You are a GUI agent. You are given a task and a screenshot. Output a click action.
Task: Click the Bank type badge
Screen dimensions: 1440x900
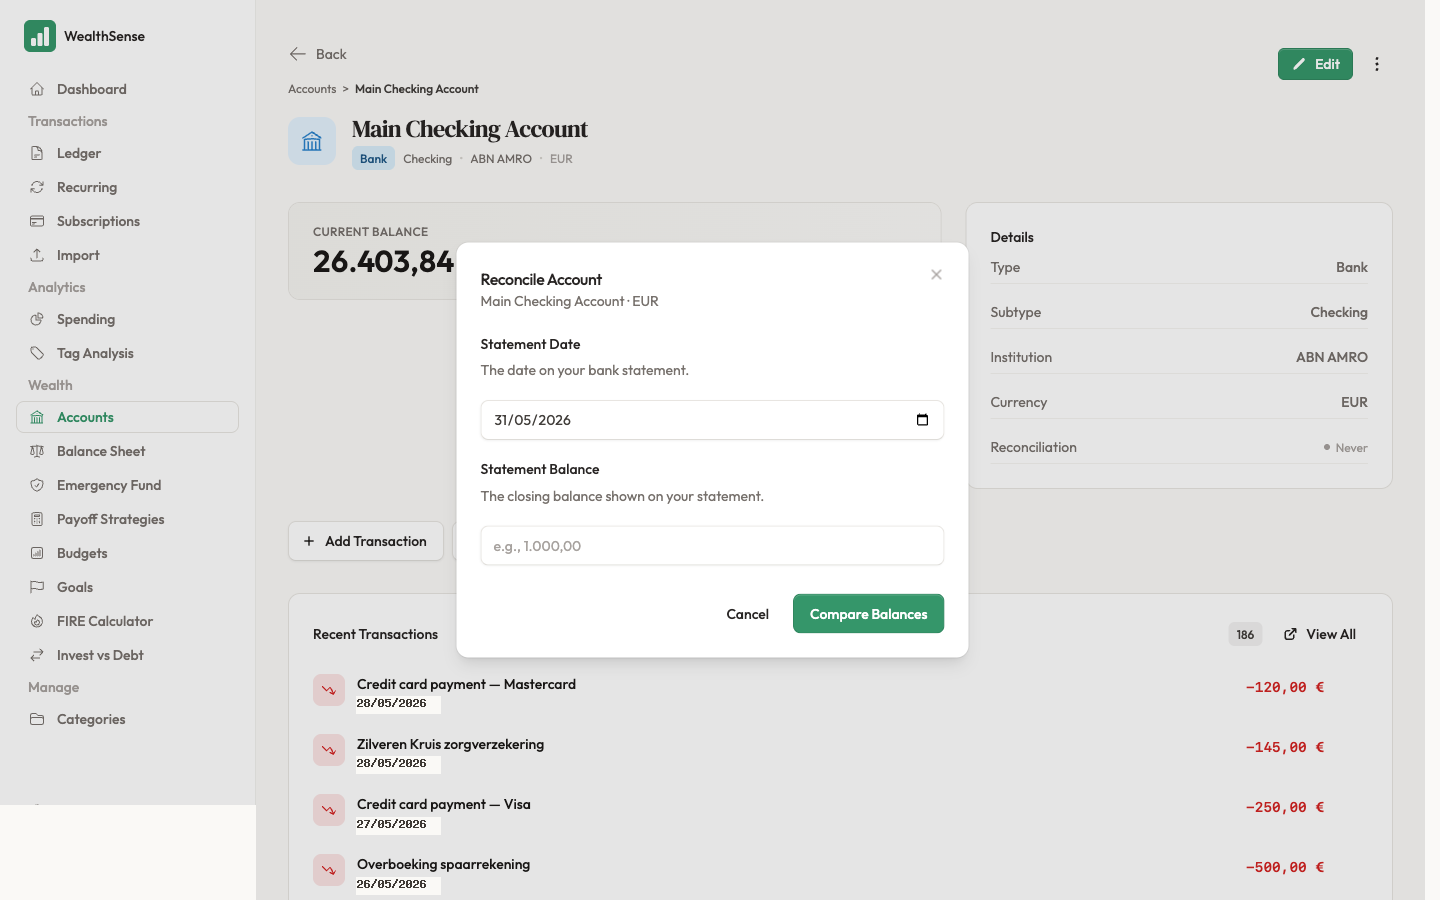pyautogui.click(x=373, y=159)
